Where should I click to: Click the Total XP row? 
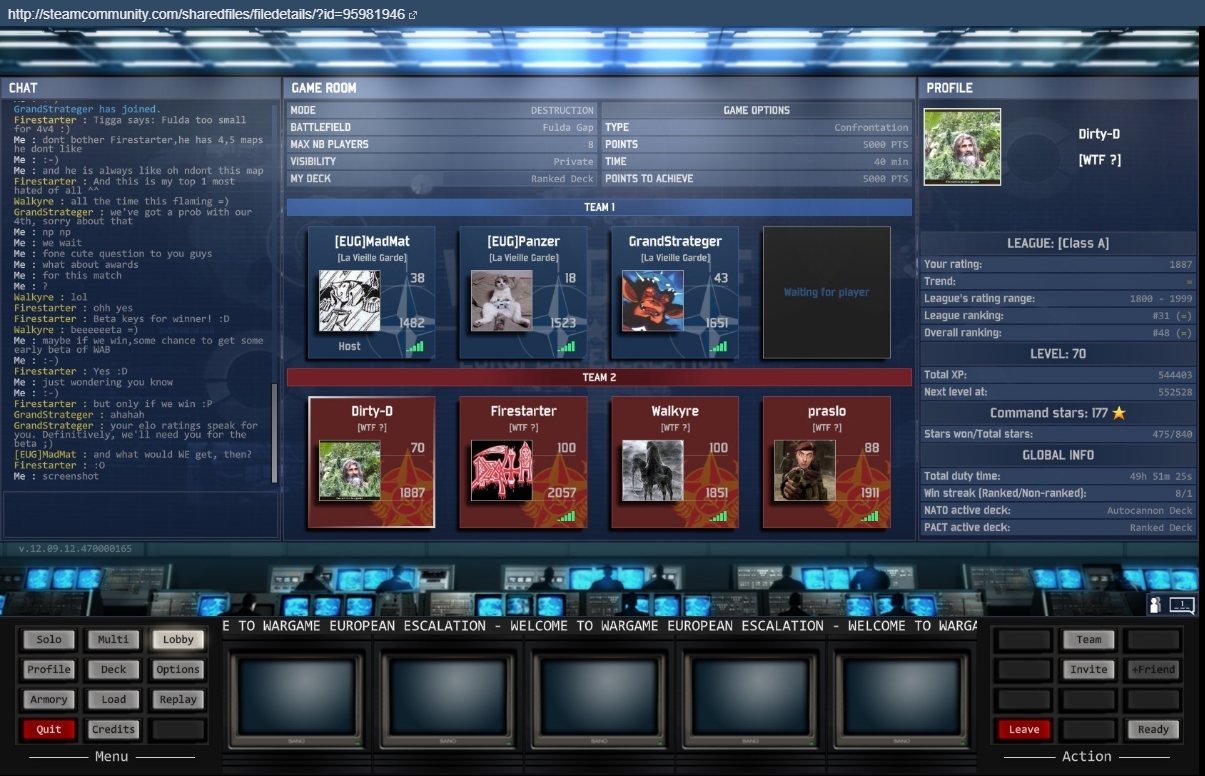(x=1058, y=375)
